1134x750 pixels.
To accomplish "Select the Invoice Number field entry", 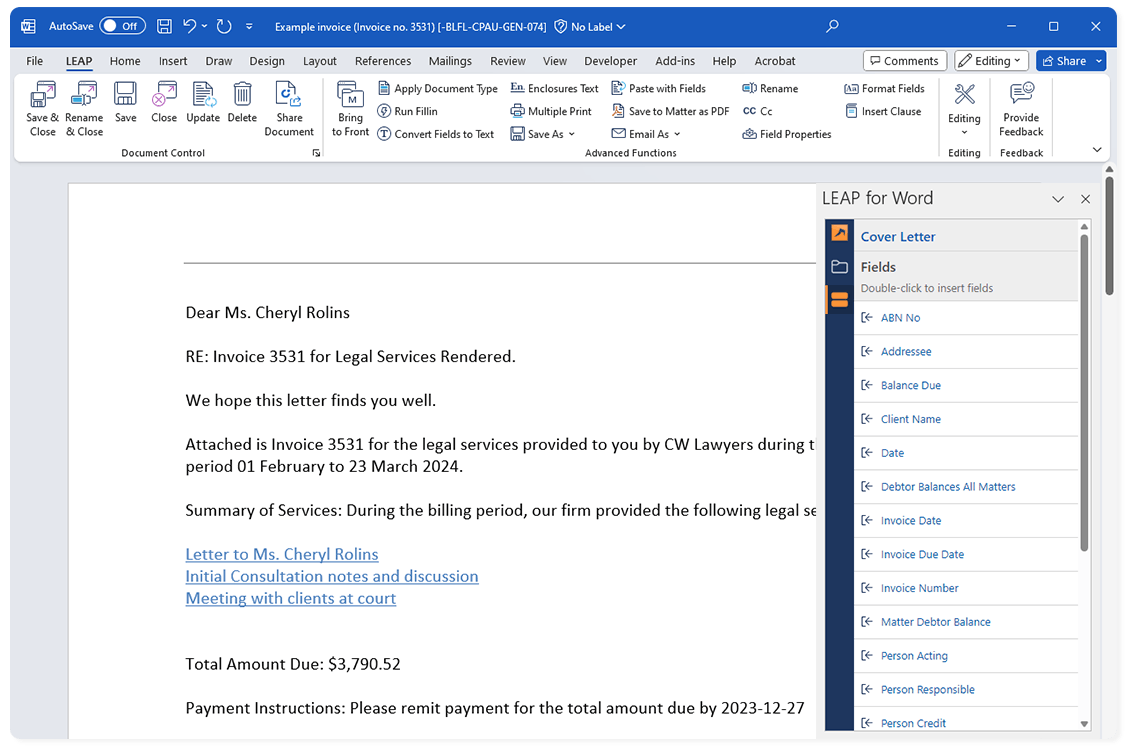I will tap(919, 588).
